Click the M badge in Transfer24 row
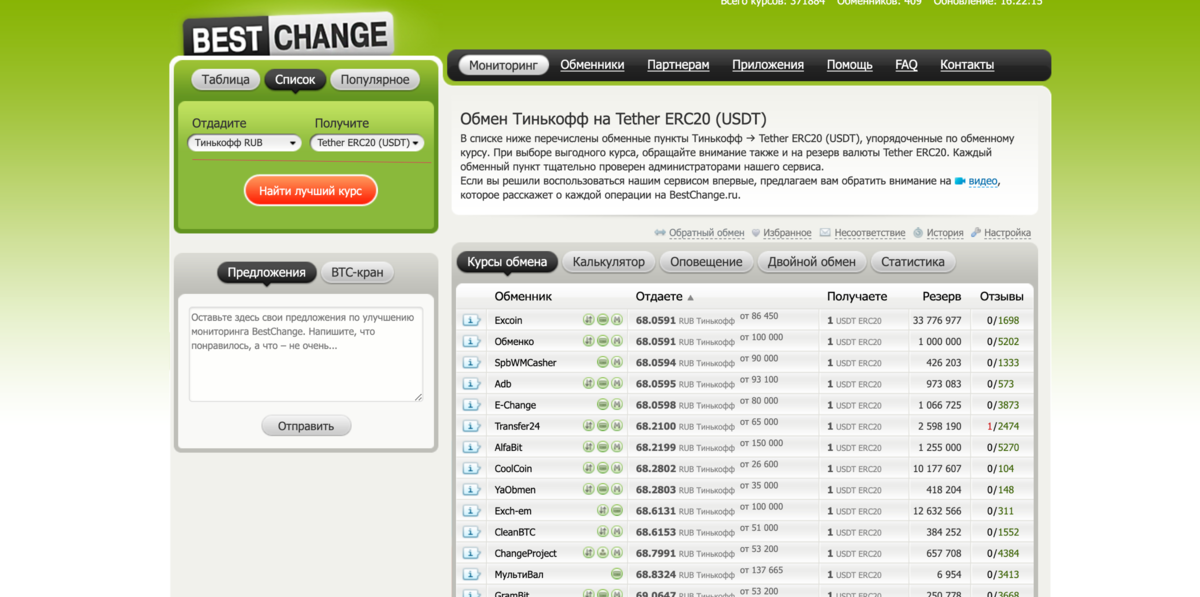The height and width of the screenshot is (597, 1200). 617,426
